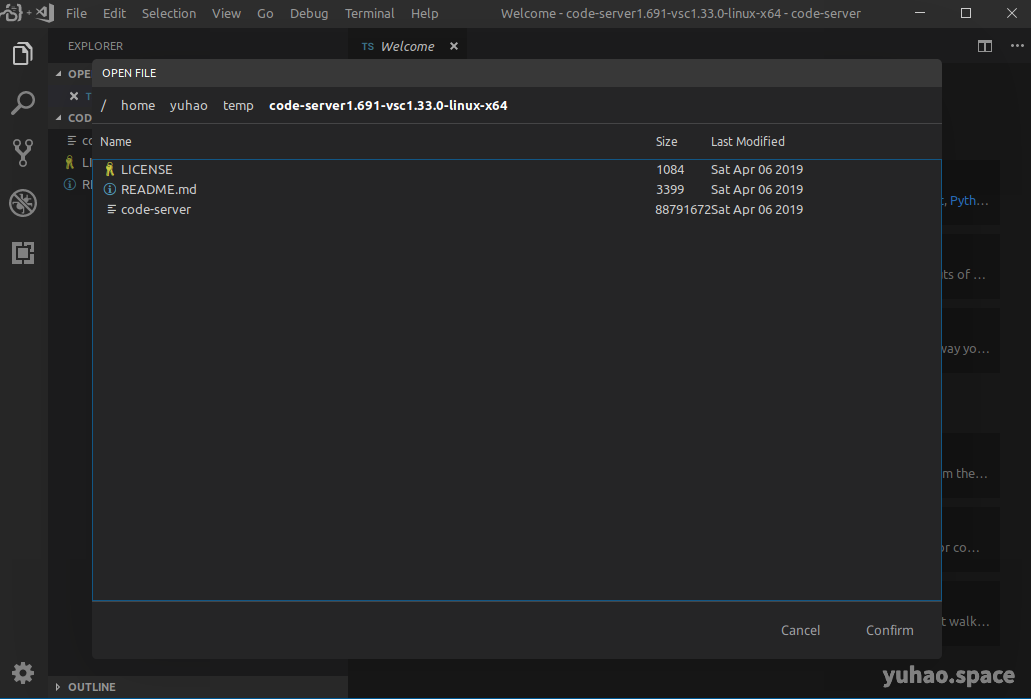Viewport: 1031px width, 699px height.
Task: Open the Debug menu
Action: [309, 13]
